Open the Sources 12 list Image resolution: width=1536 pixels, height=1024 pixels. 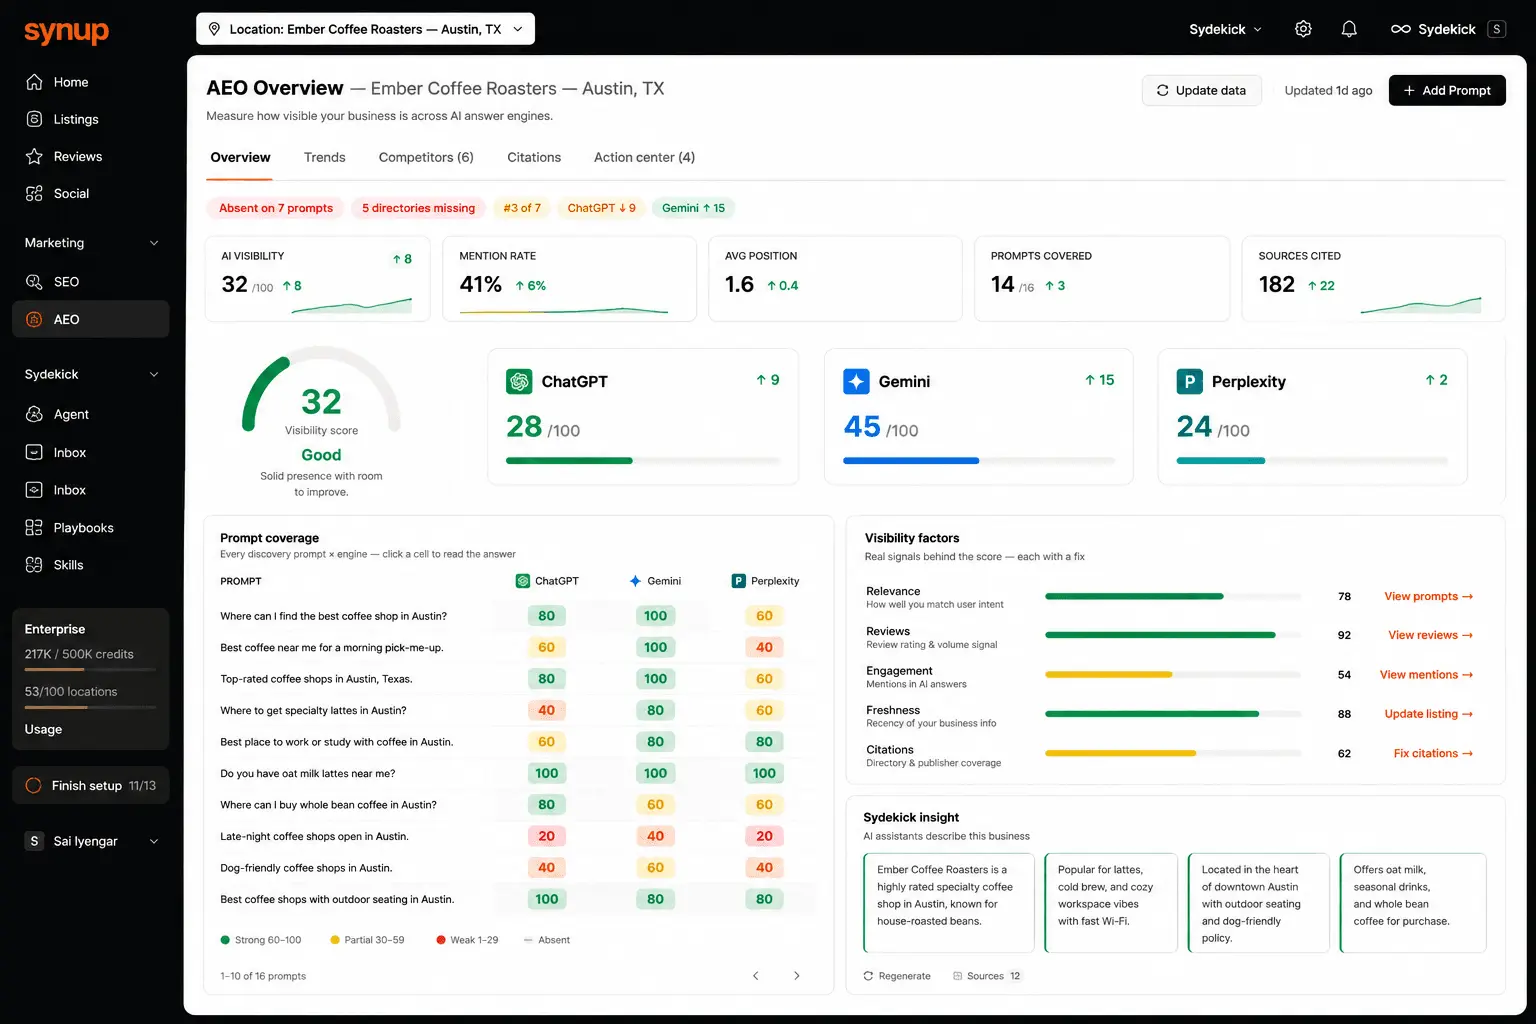click(x=987, y=976)
